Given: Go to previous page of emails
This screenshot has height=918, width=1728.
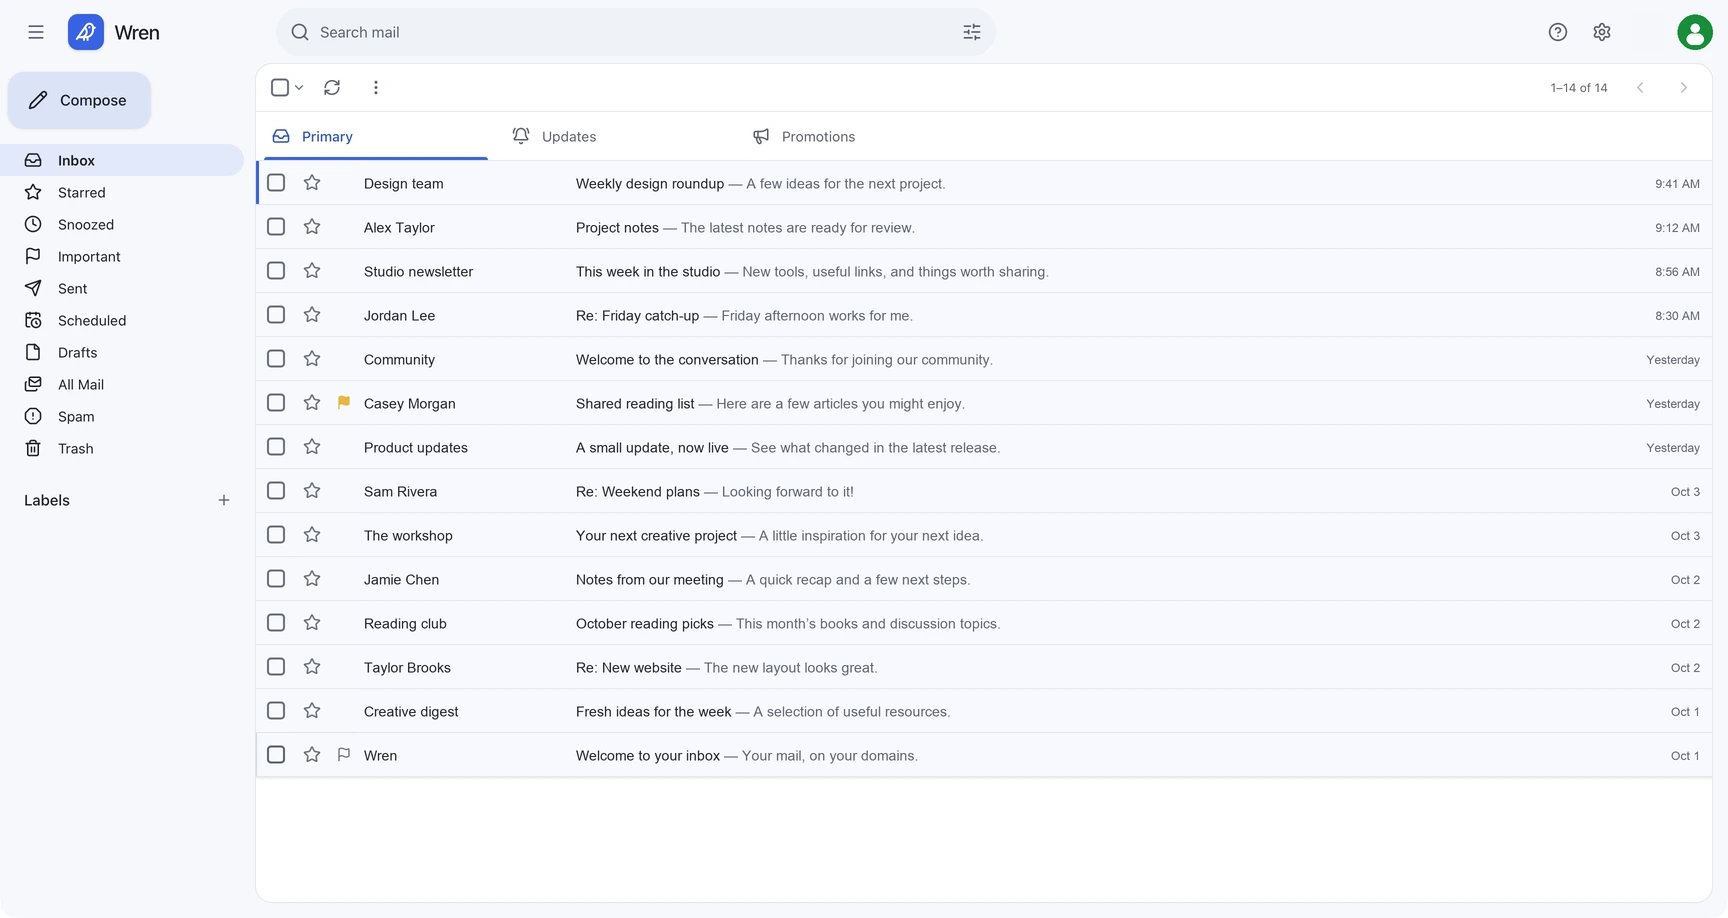Looking at the screenshot, I should 1640,88.
